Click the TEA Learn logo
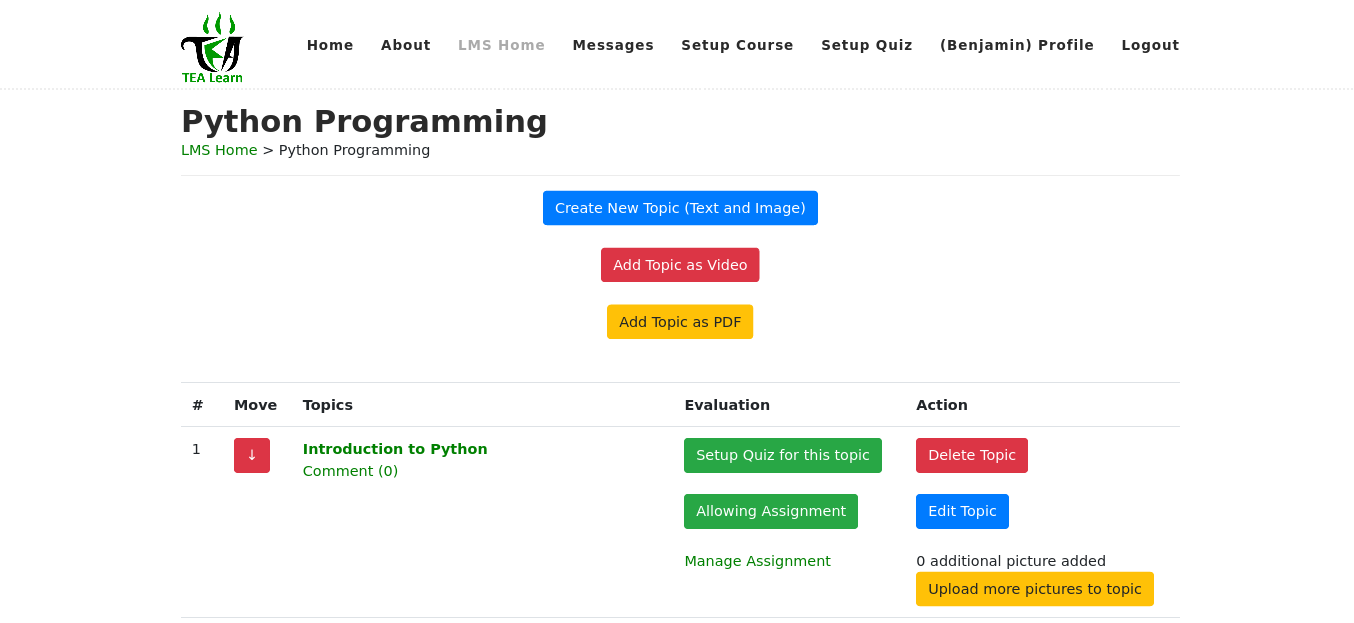 (212, 47)
